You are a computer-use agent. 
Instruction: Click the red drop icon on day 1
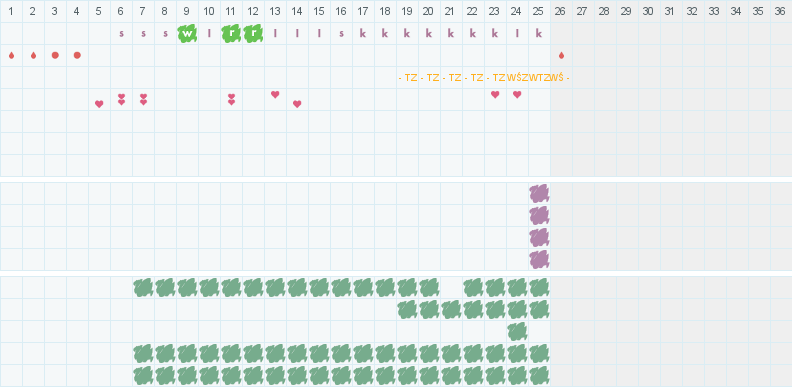coord(11,56)
